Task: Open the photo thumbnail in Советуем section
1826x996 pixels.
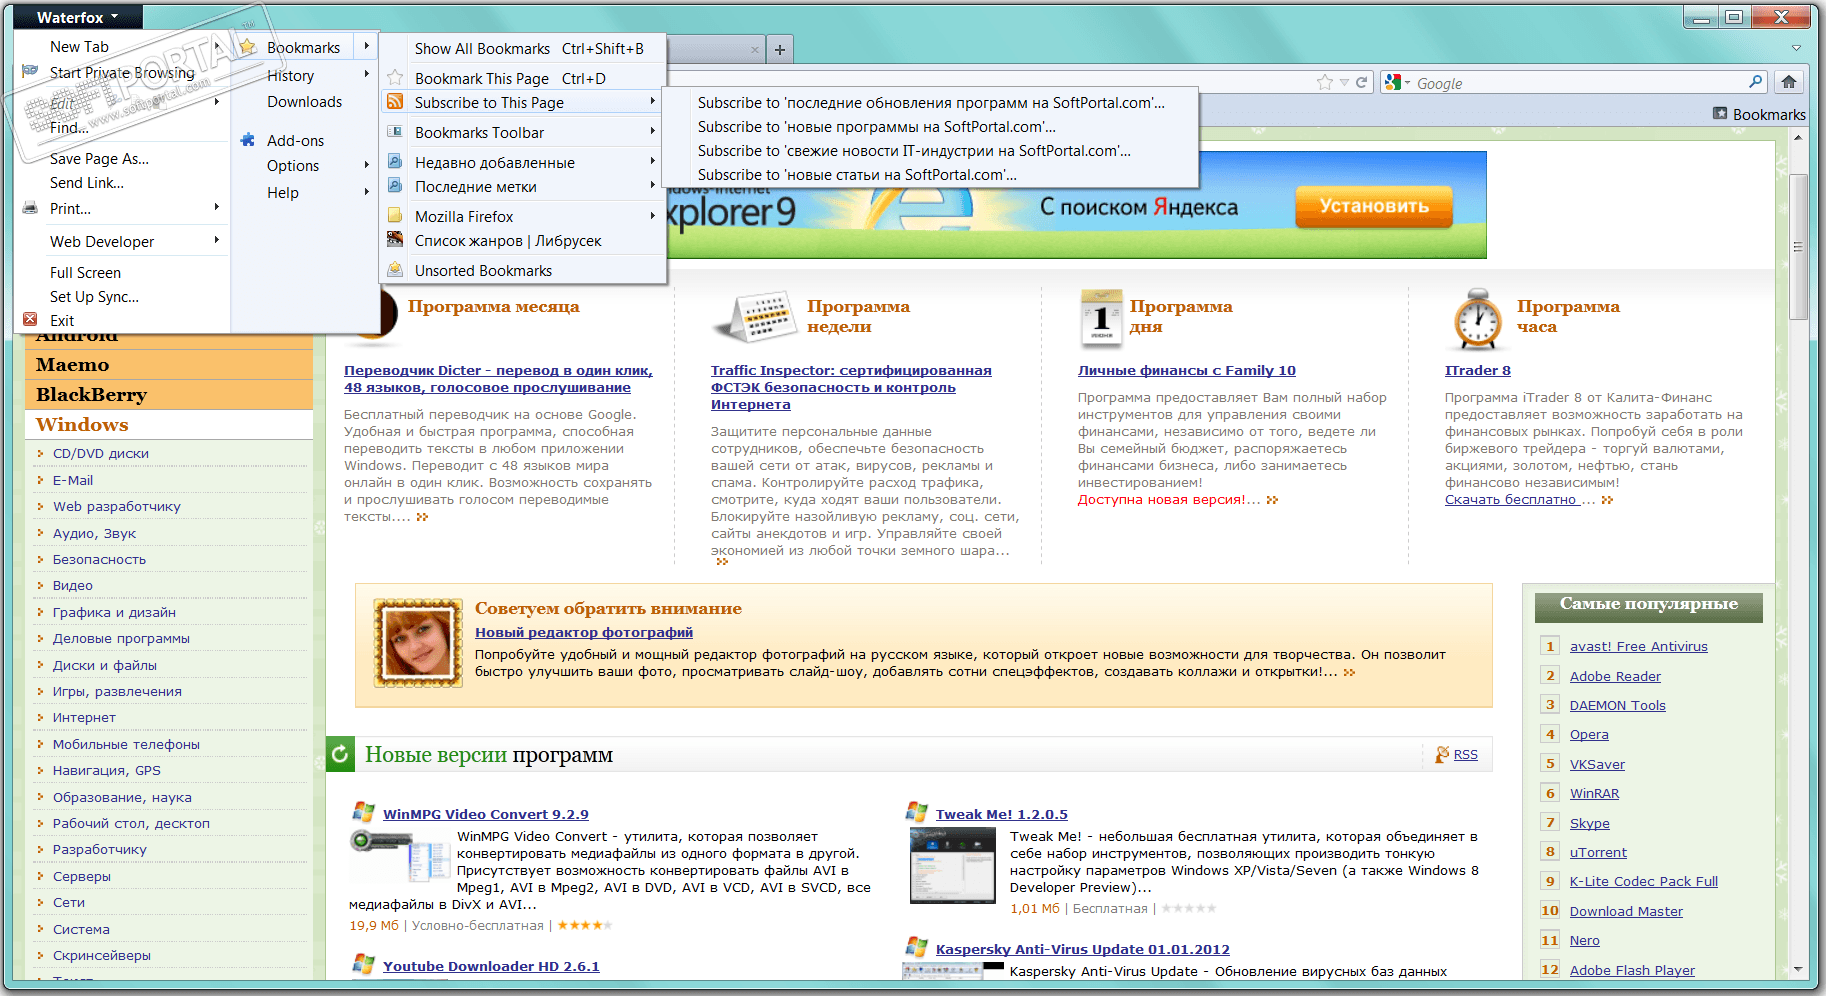Action: pyautogui.click(x=418, y=644)
